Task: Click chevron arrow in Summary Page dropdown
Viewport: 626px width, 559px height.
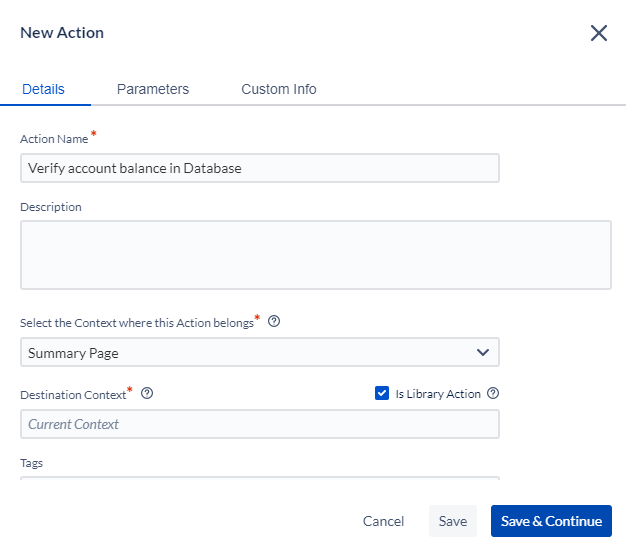Action: point(483,352)
